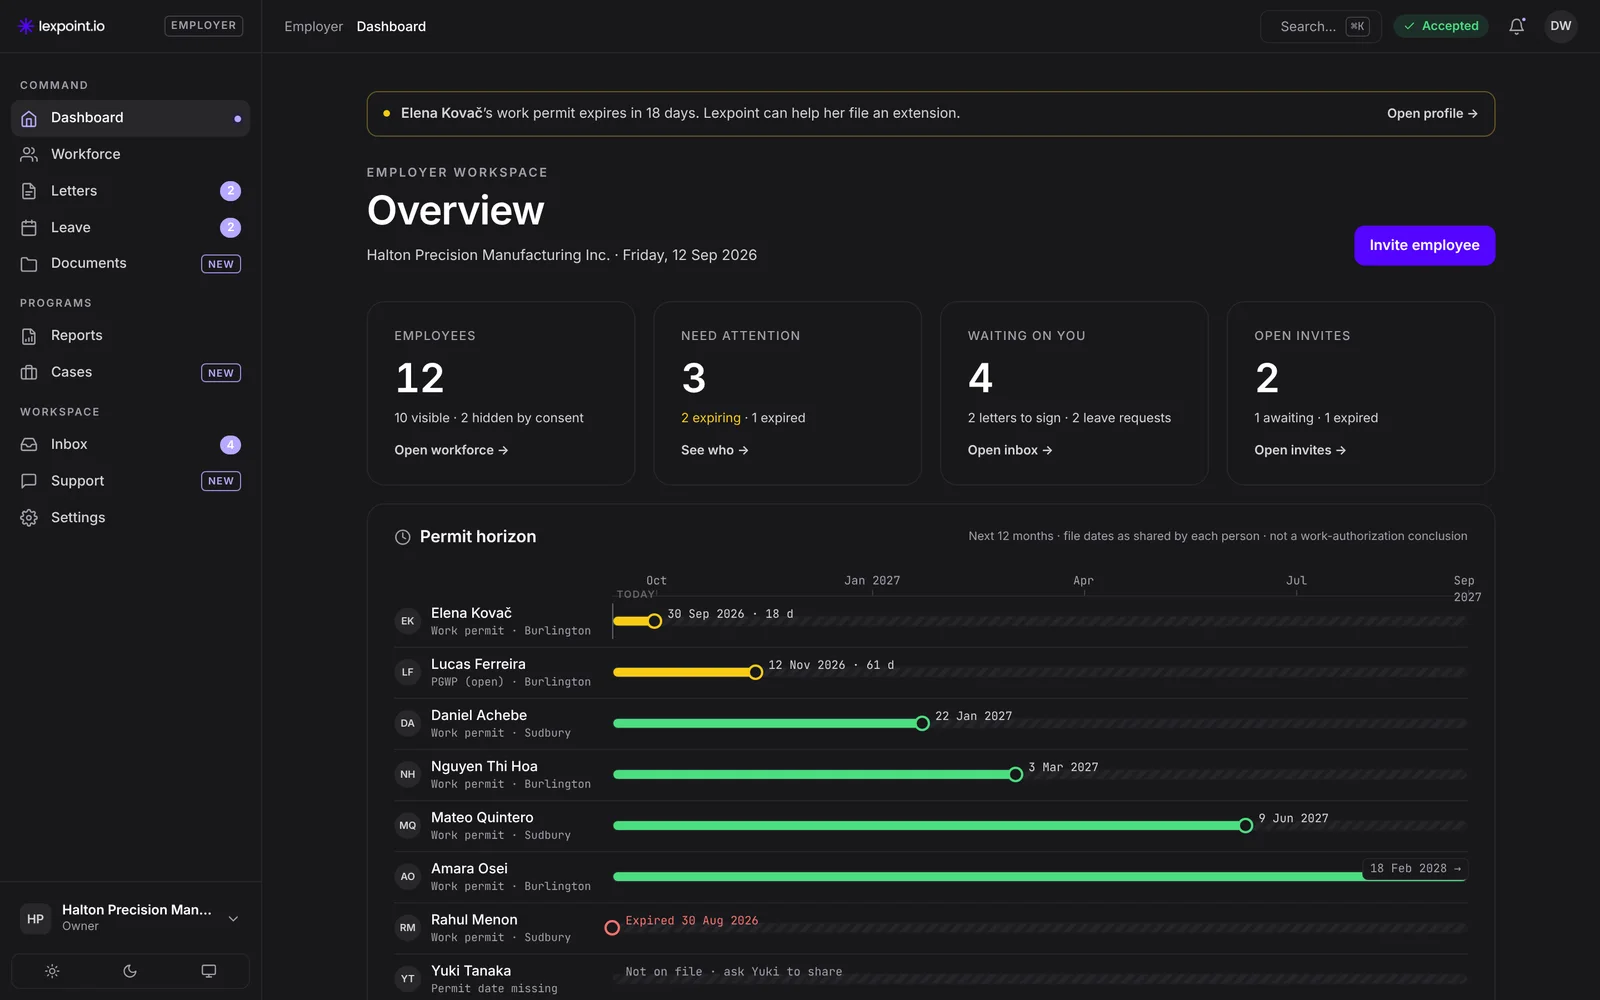1600x1000 pixels.
Task: Open Inbox in the sidebar
Action: pos(130,445)
